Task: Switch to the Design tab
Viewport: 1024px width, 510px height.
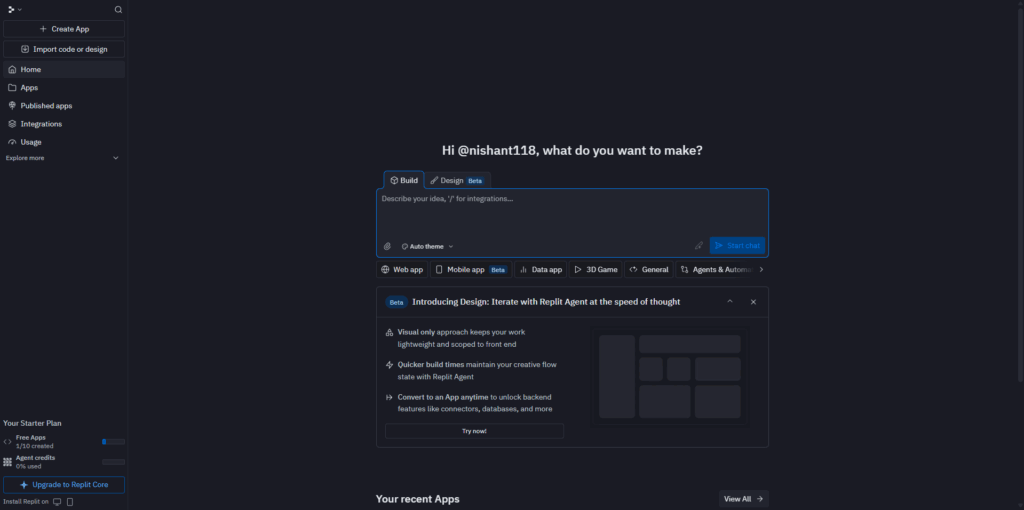Action: click(459, 180)
